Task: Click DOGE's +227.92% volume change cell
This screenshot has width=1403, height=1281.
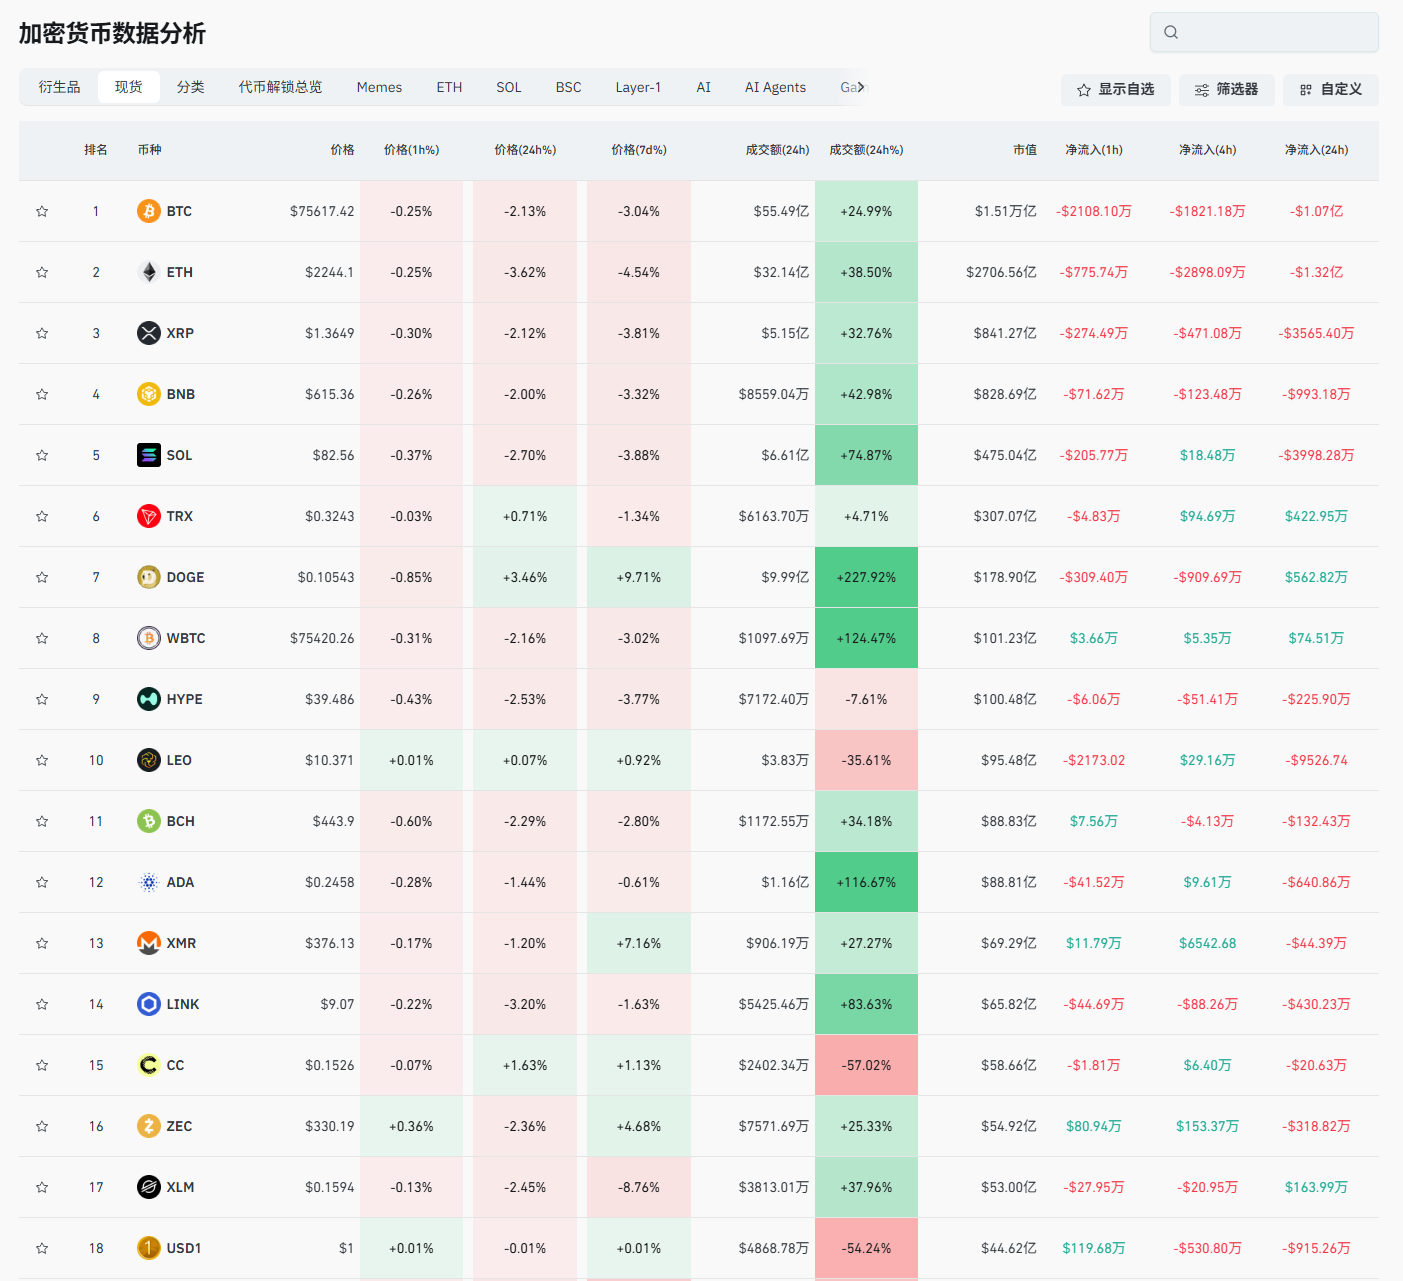Action: [x=866, y=577]
